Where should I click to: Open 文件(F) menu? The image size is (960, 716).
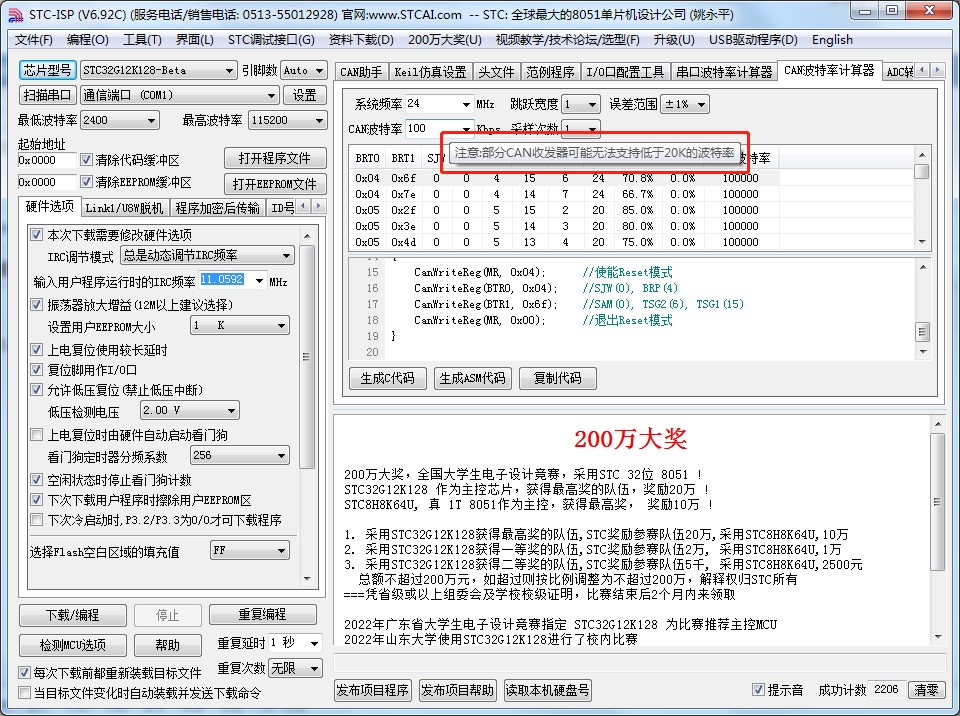pyautogui.click(x=34, y=40)
